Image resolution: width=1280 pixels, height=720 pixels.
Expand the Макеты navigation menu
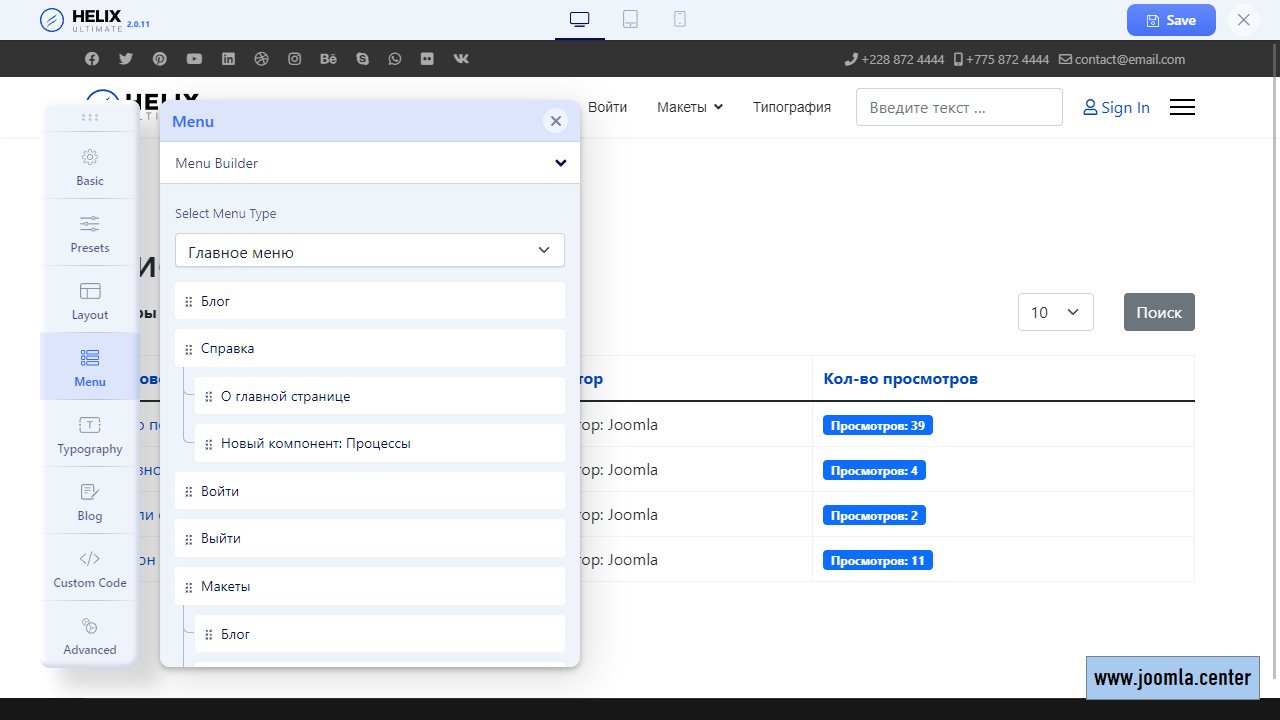point(689,107)
